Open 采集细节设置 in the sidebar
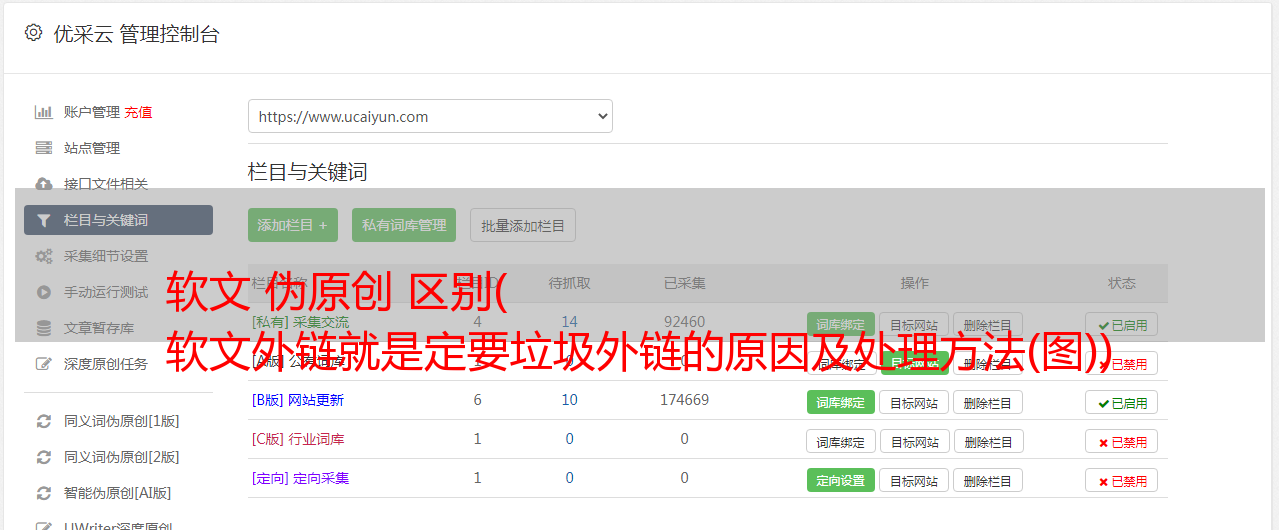The width and height of the screenshot is (1279, 530). click(x=106, y=256)
